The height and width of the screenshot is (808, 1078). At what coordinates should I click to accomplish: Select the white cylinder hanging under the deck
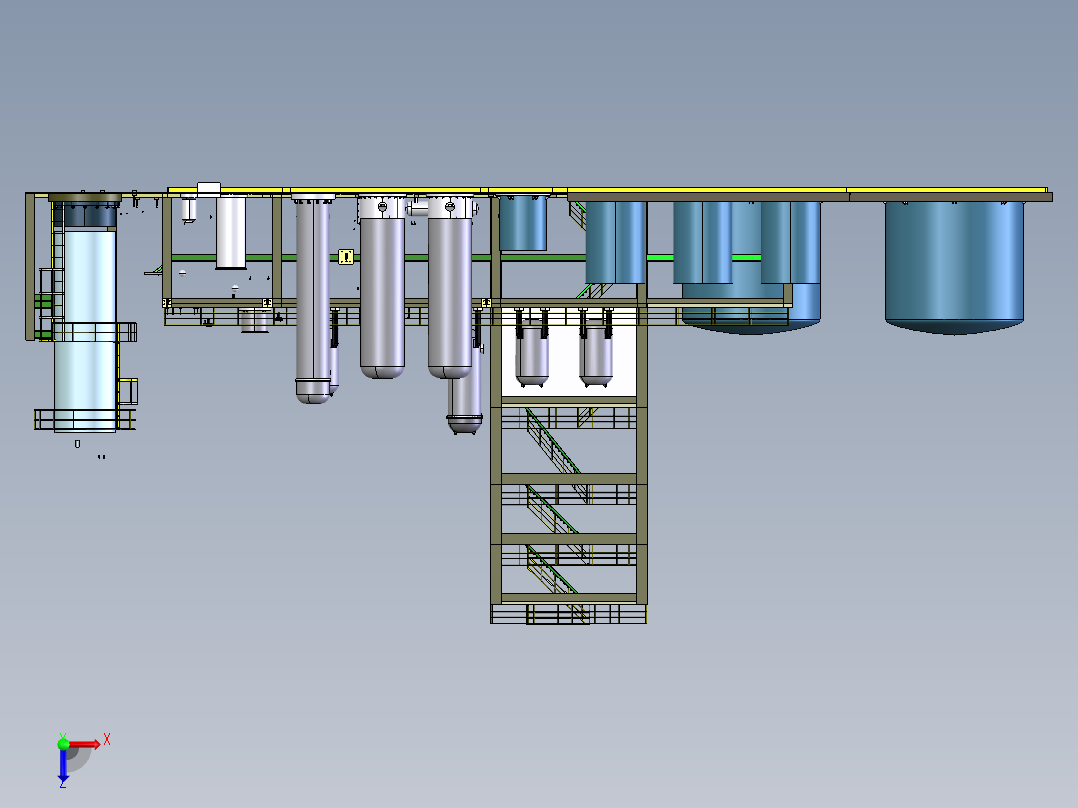(231, 232)
